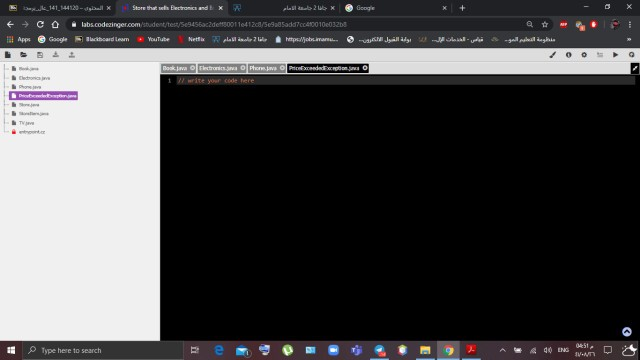The height and width of the screenshot is (360, 640).
Task: Click into the code editor line 1
Action: coord(406,80)
